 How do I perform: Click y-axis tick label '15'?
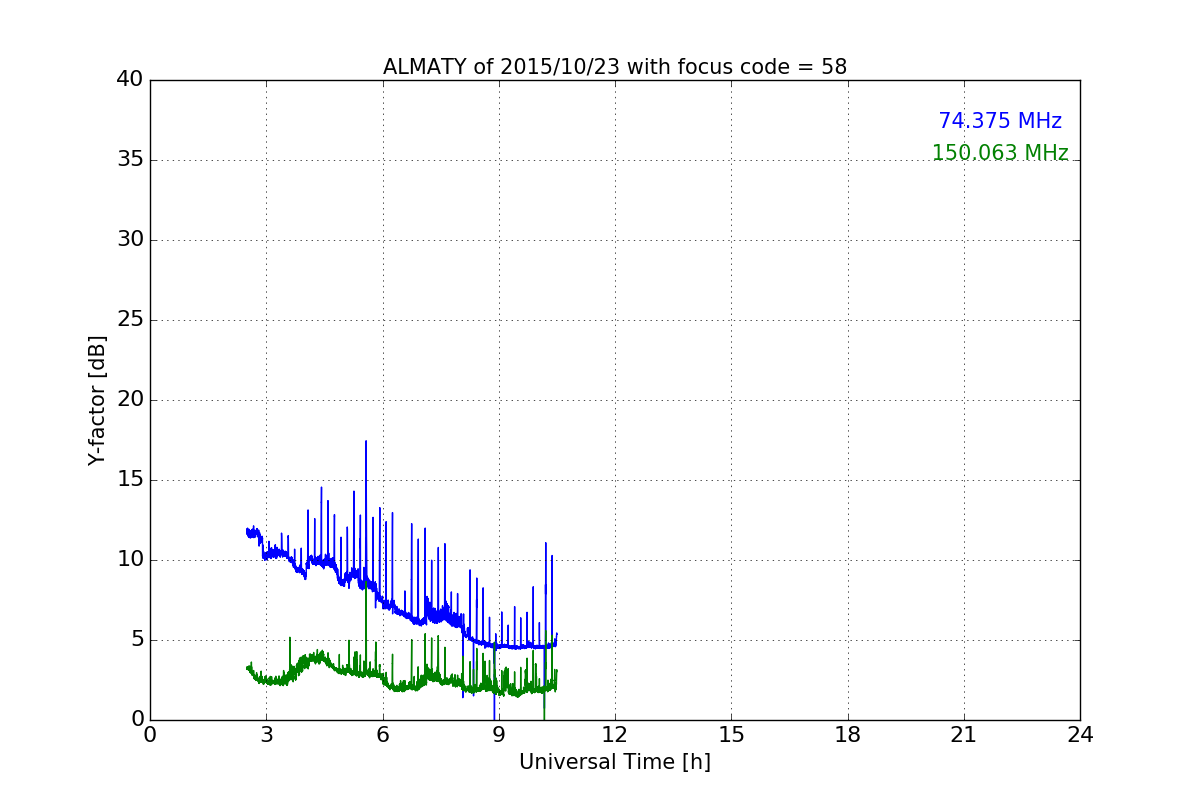(130, 480)
